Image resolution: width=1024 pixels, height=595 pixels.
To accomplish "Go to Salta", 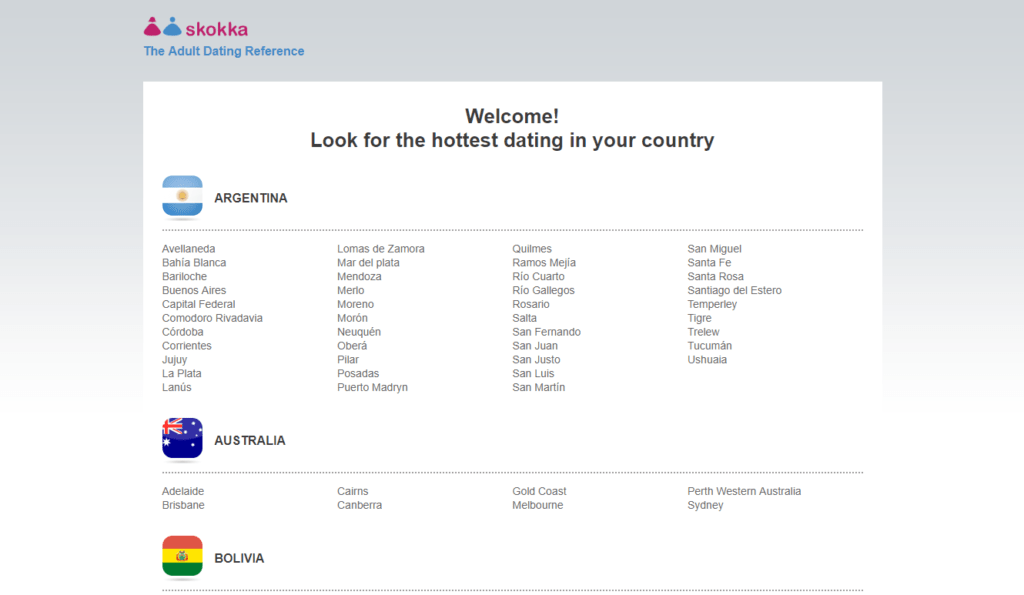I will [524, 318].
